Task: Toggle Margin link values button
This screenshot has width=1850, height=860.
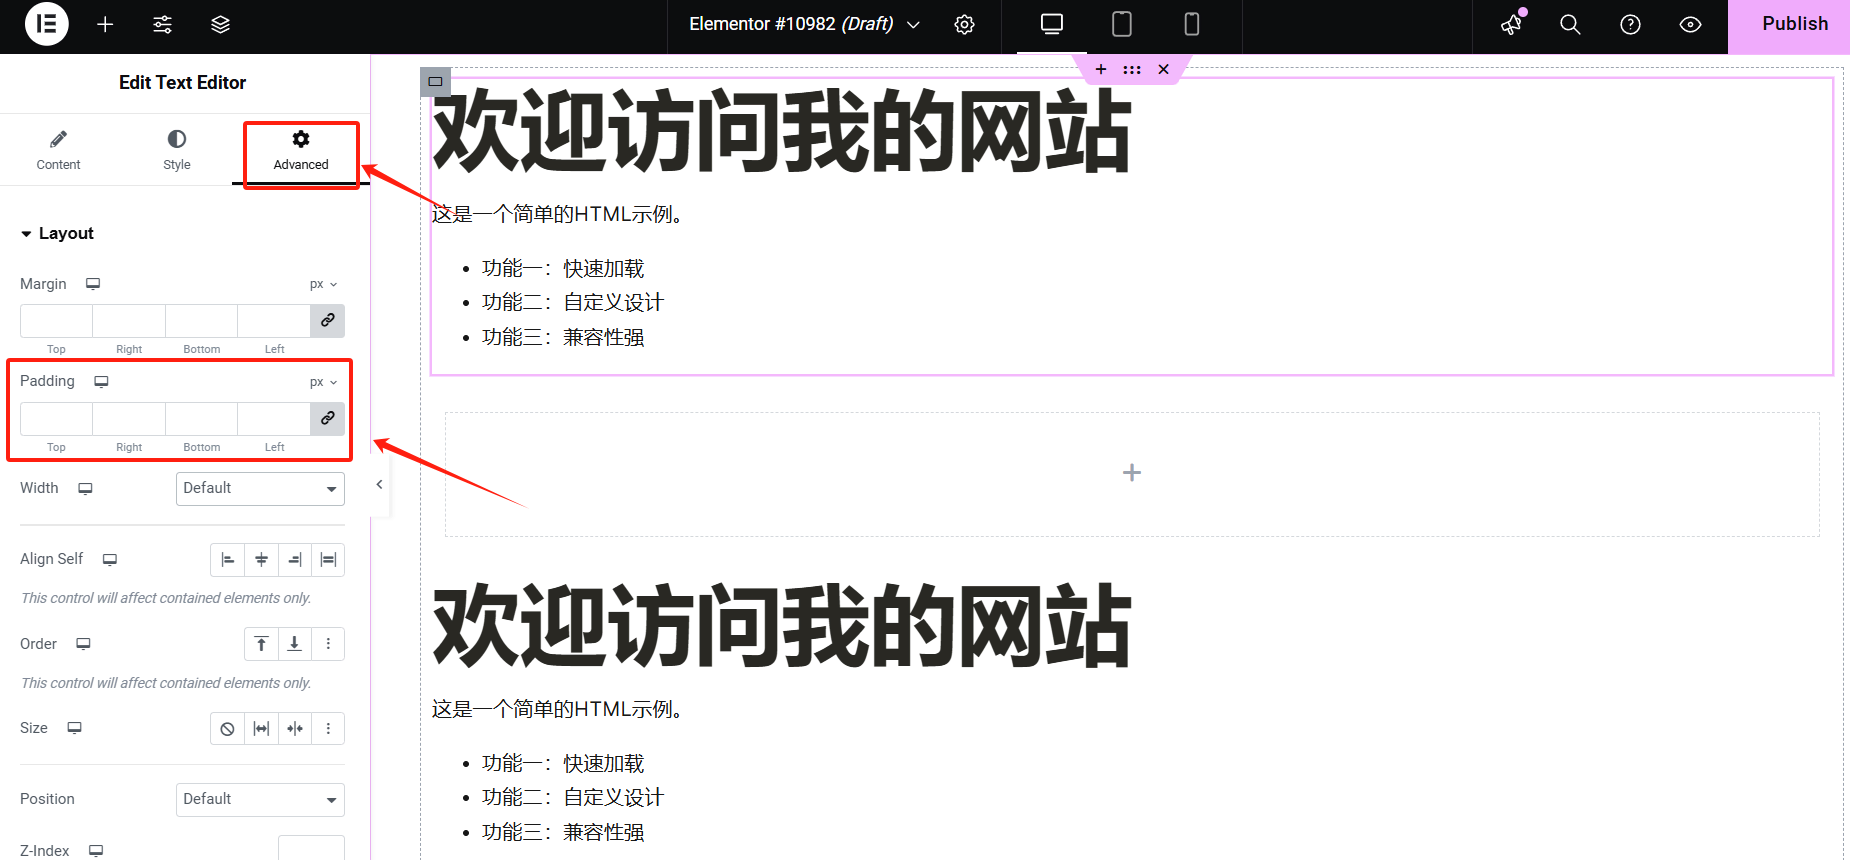Action: (328, 321)
